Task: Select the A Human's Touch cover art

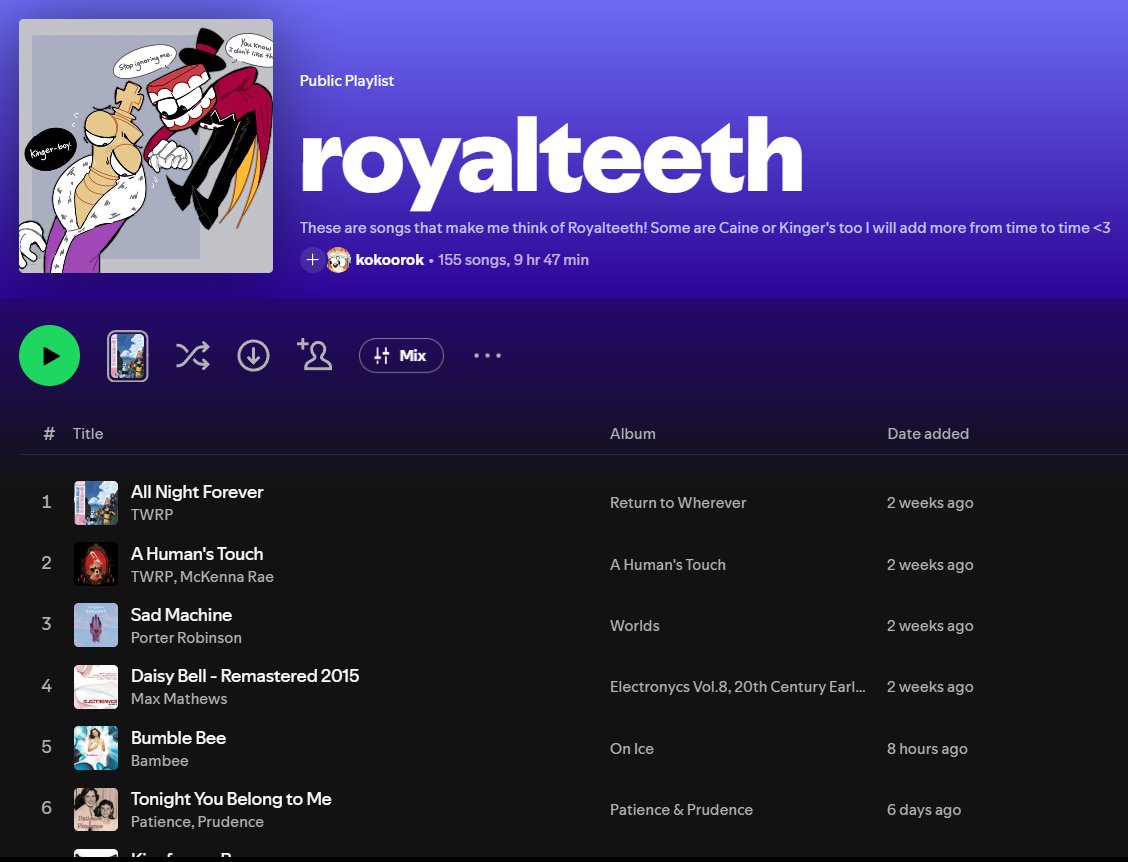Action: (x=96, y=564)
